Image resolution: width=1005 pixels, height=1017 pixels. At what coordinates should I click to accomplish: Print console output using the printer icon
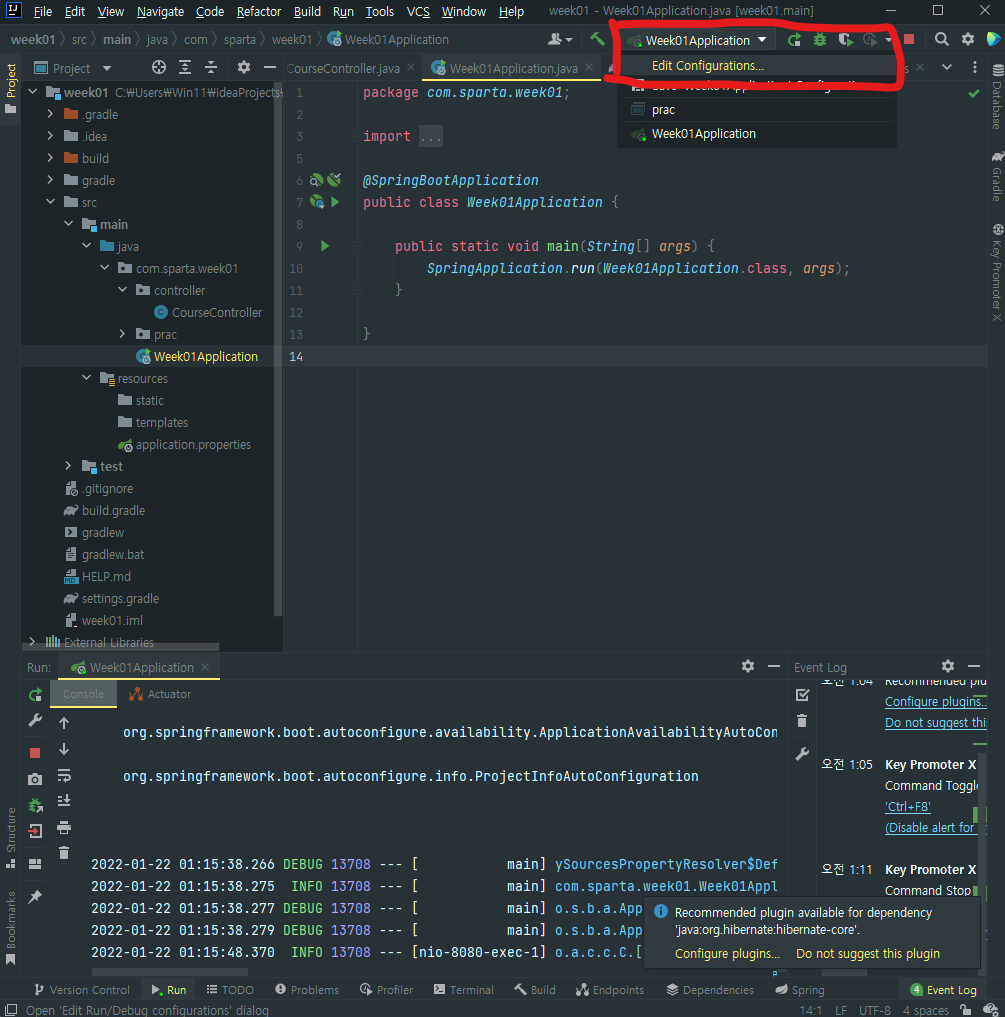(62, 828)
